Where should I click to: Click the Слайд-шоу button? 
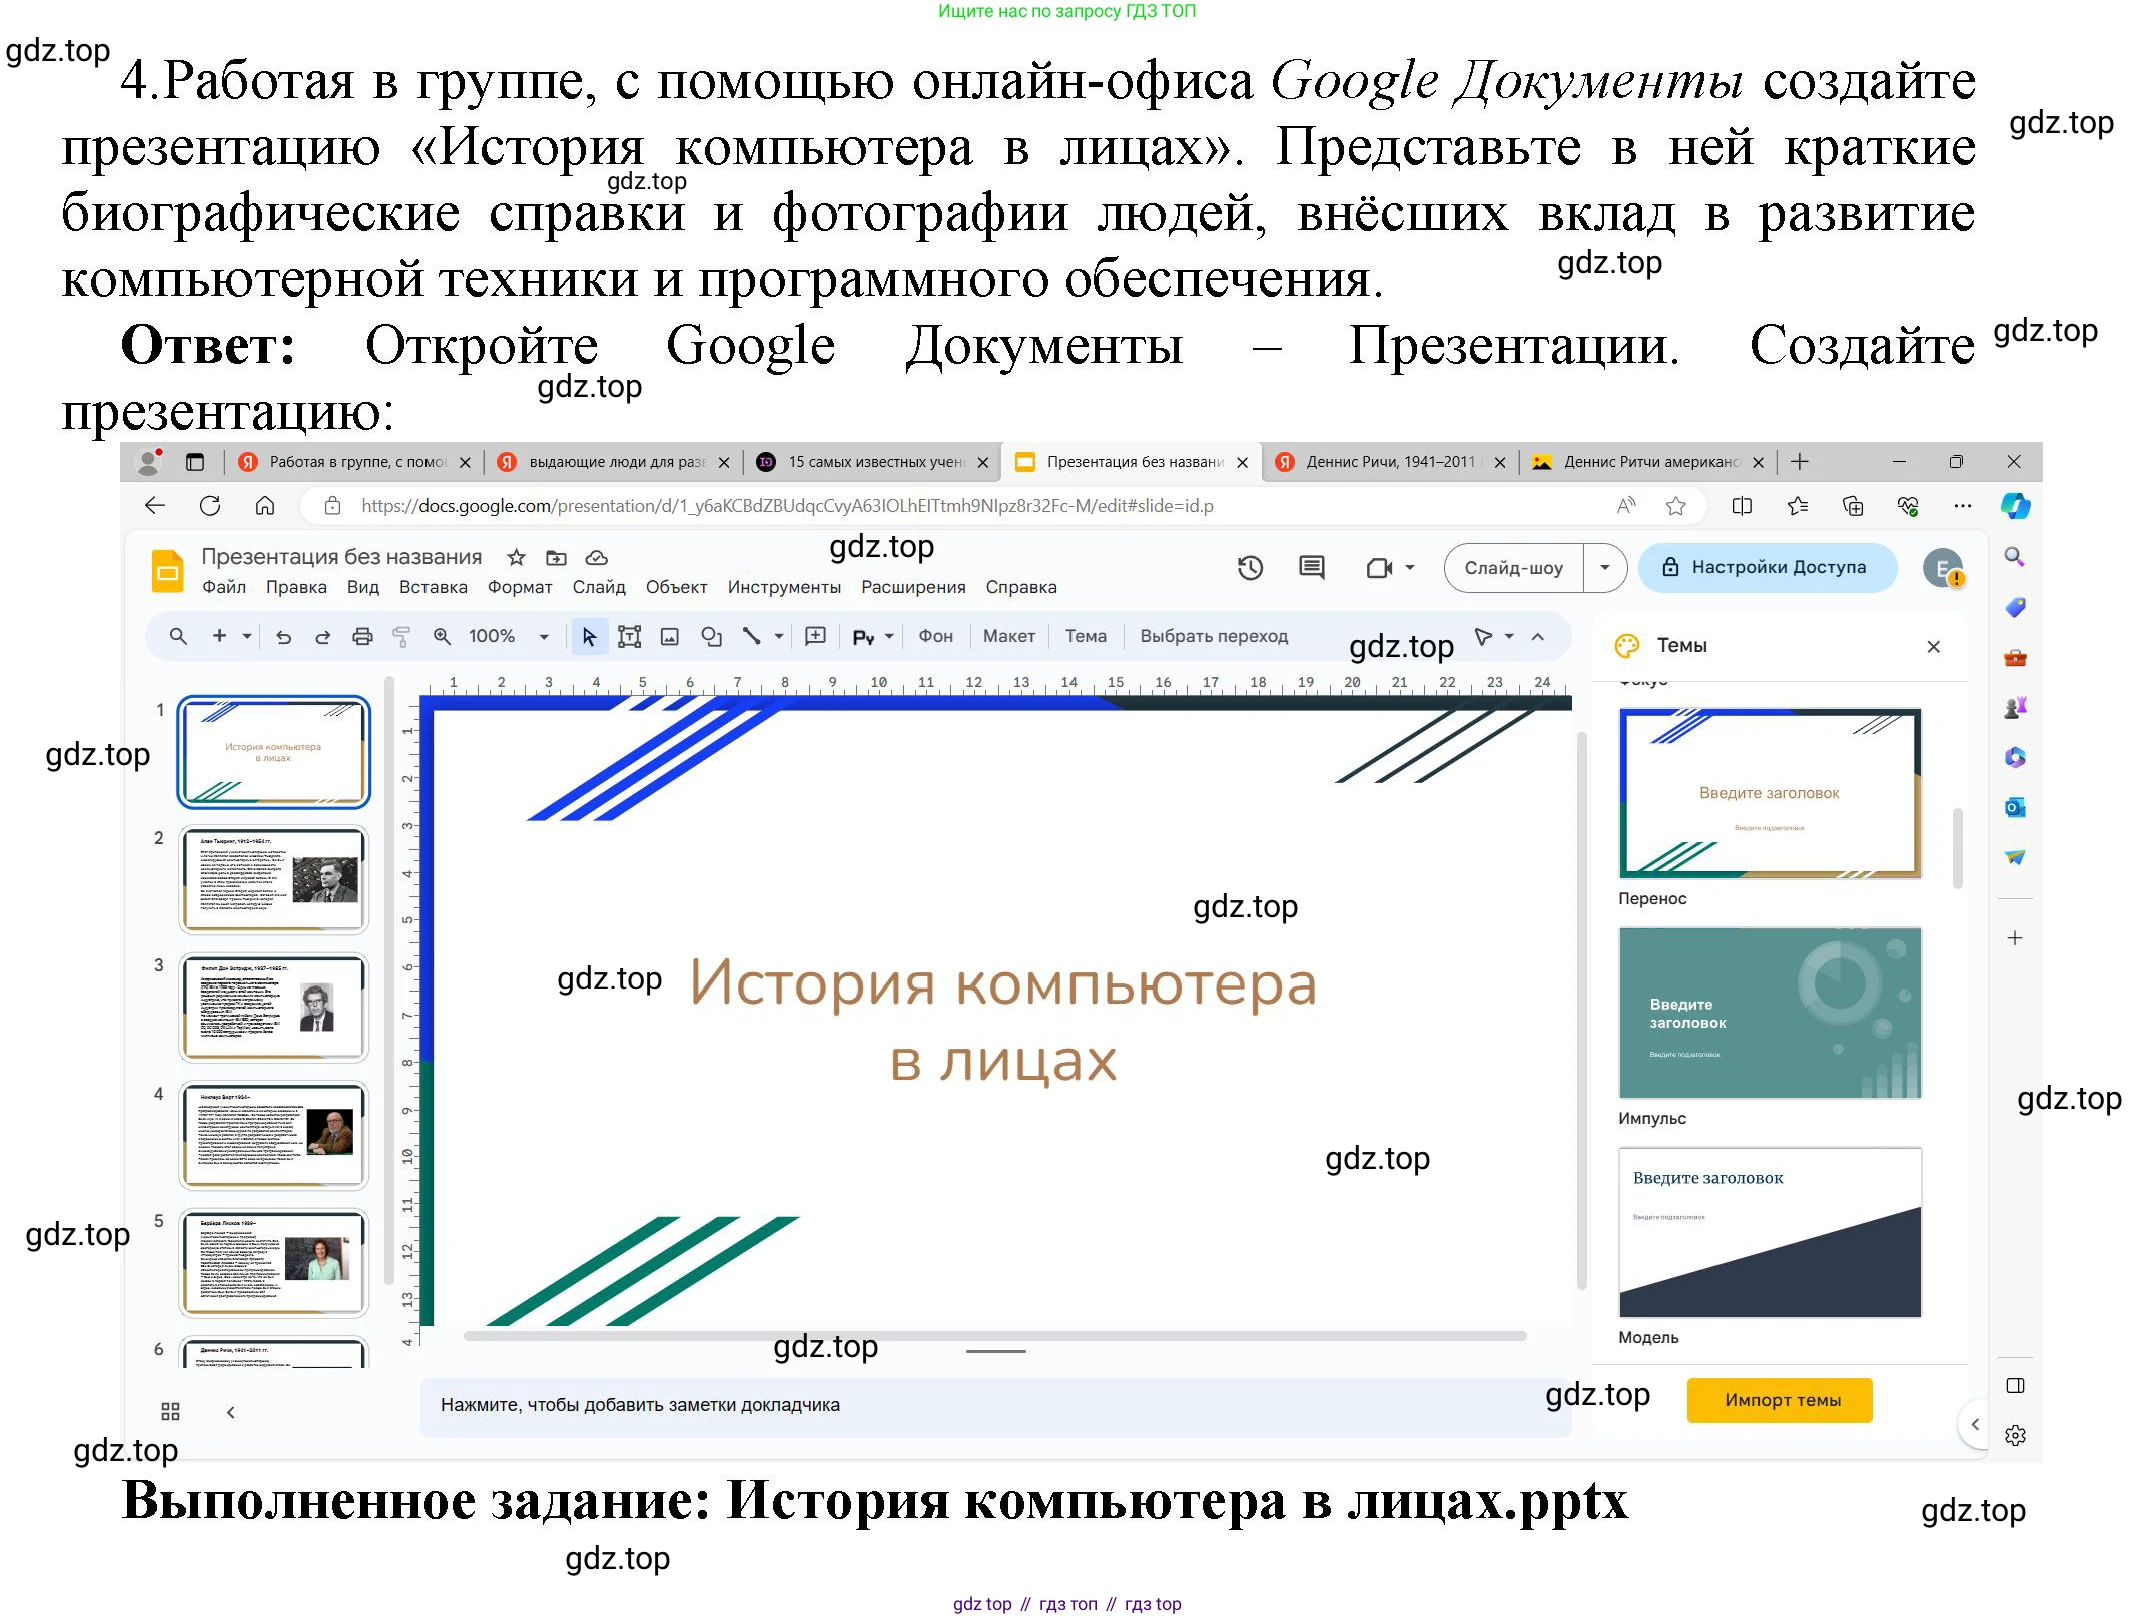[1513, 568]
